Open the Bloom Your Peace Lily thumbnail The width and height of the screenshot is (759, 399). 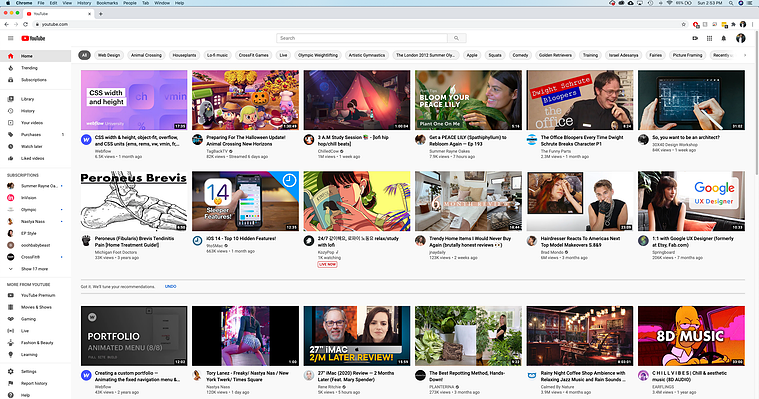pyautogui.click(x=469, y=100)
